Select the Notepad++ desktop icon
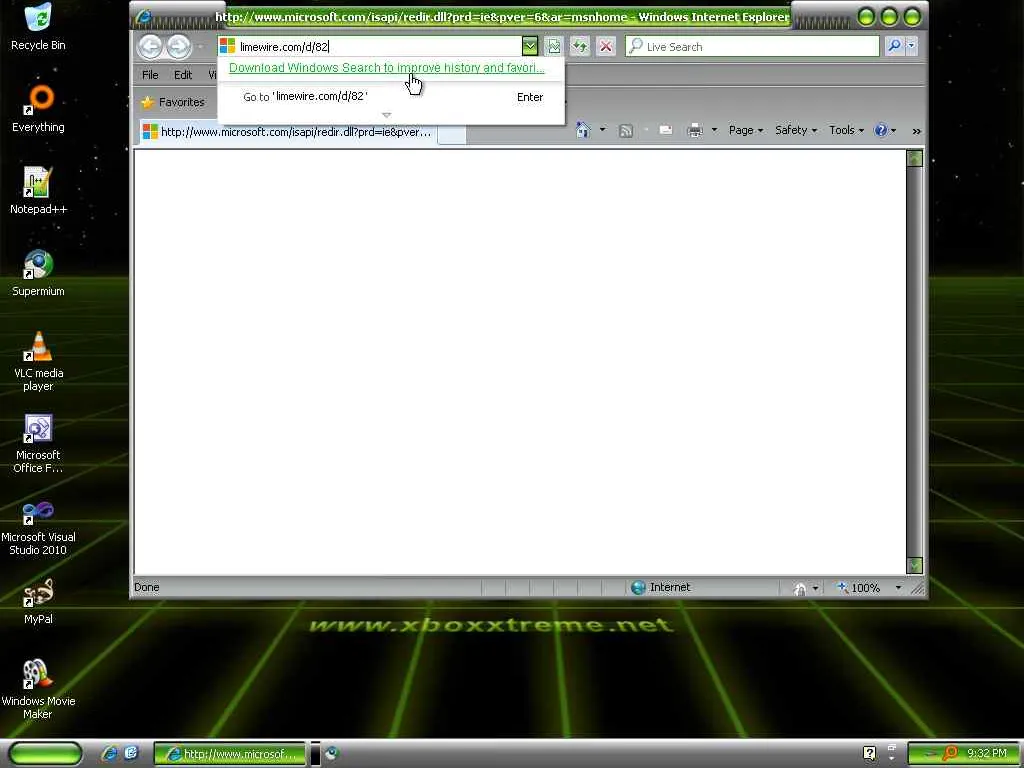1024x768 pixels. click(x=38, y=191)
